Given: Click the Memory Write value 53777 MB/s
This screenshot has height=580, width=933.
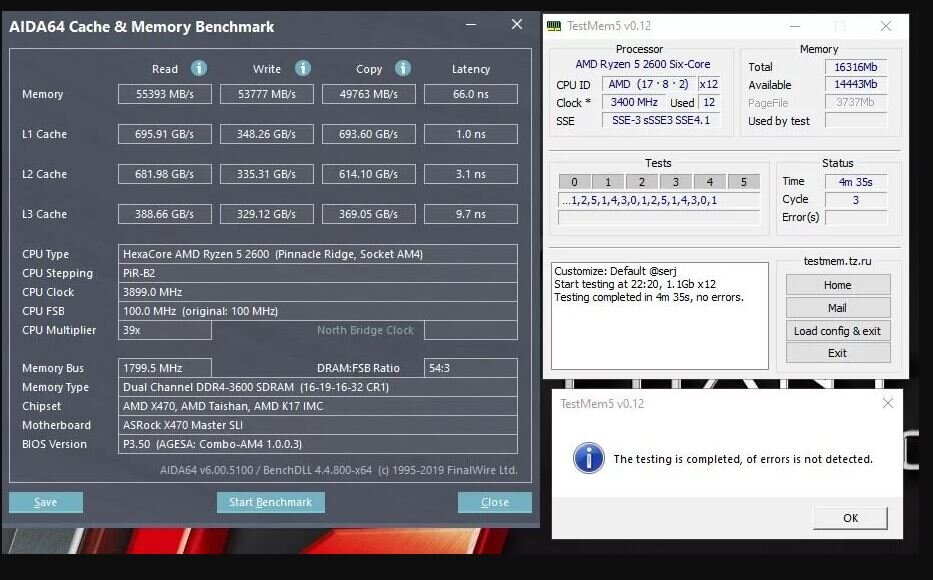Looking at the screenshot, I should (x=267, y=94).
